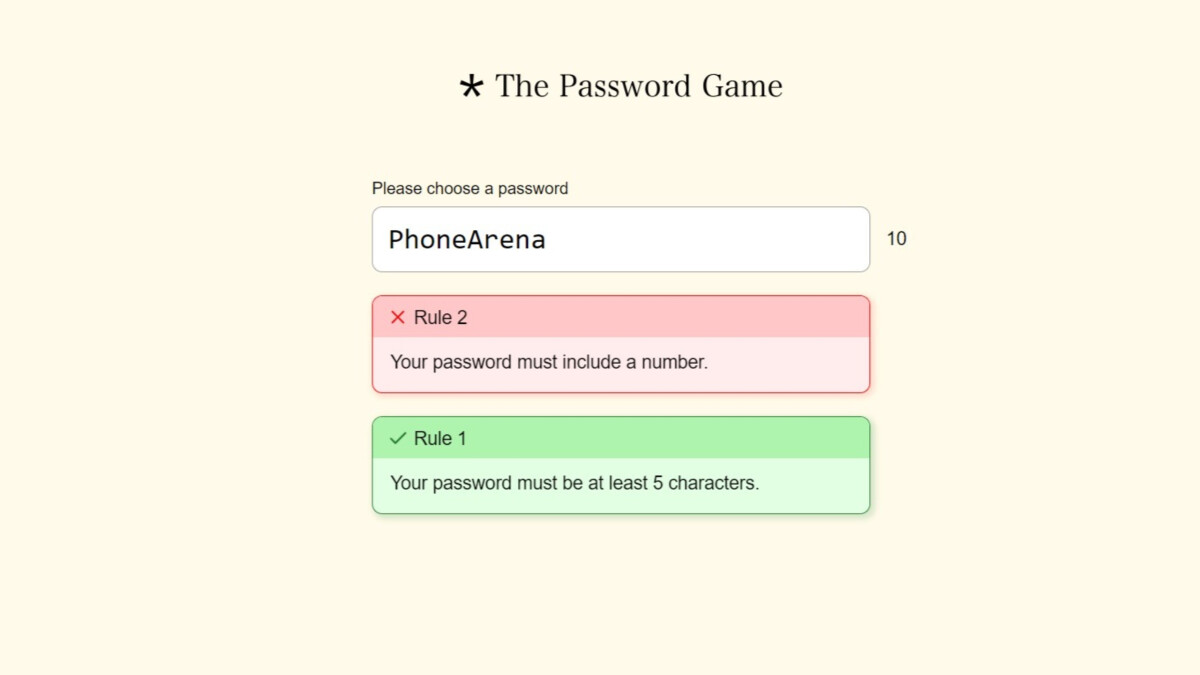Click inside the password input field
The width and height of the screenshot is (1200, 675).
[x=620, y=239]
